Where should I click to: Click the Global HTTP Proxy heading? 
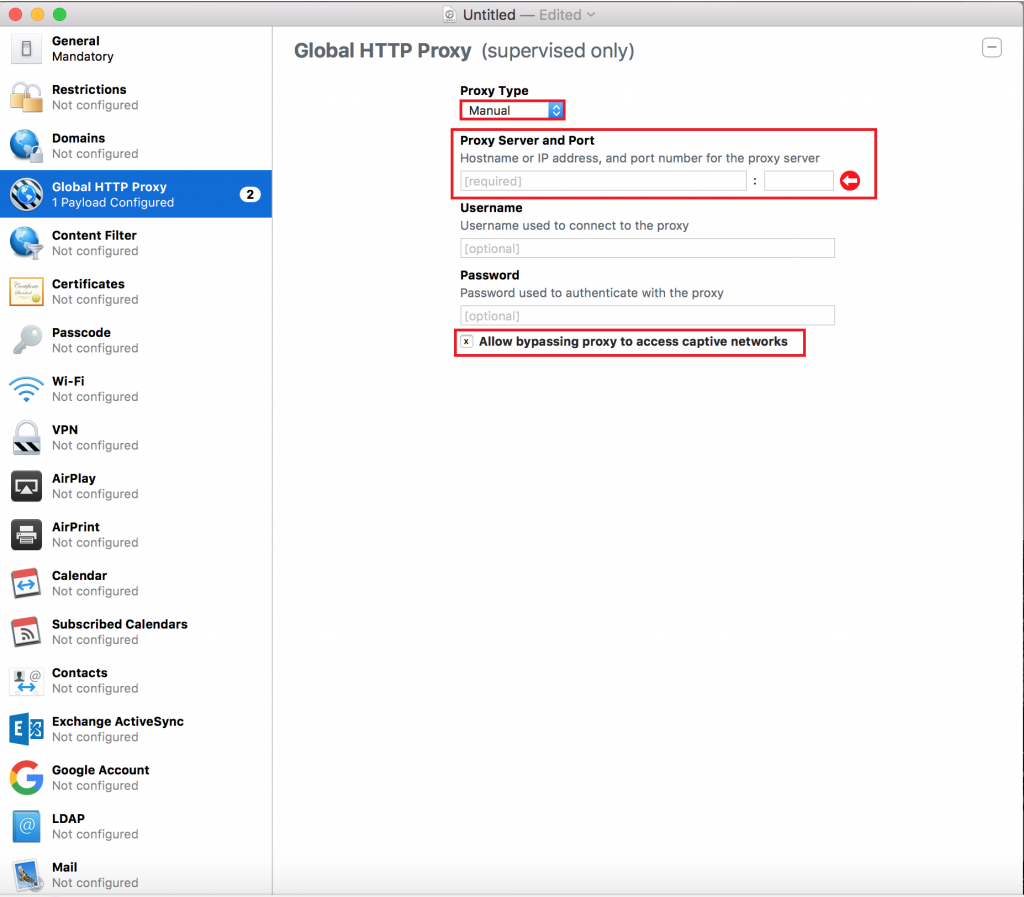(x=383, y=51)
